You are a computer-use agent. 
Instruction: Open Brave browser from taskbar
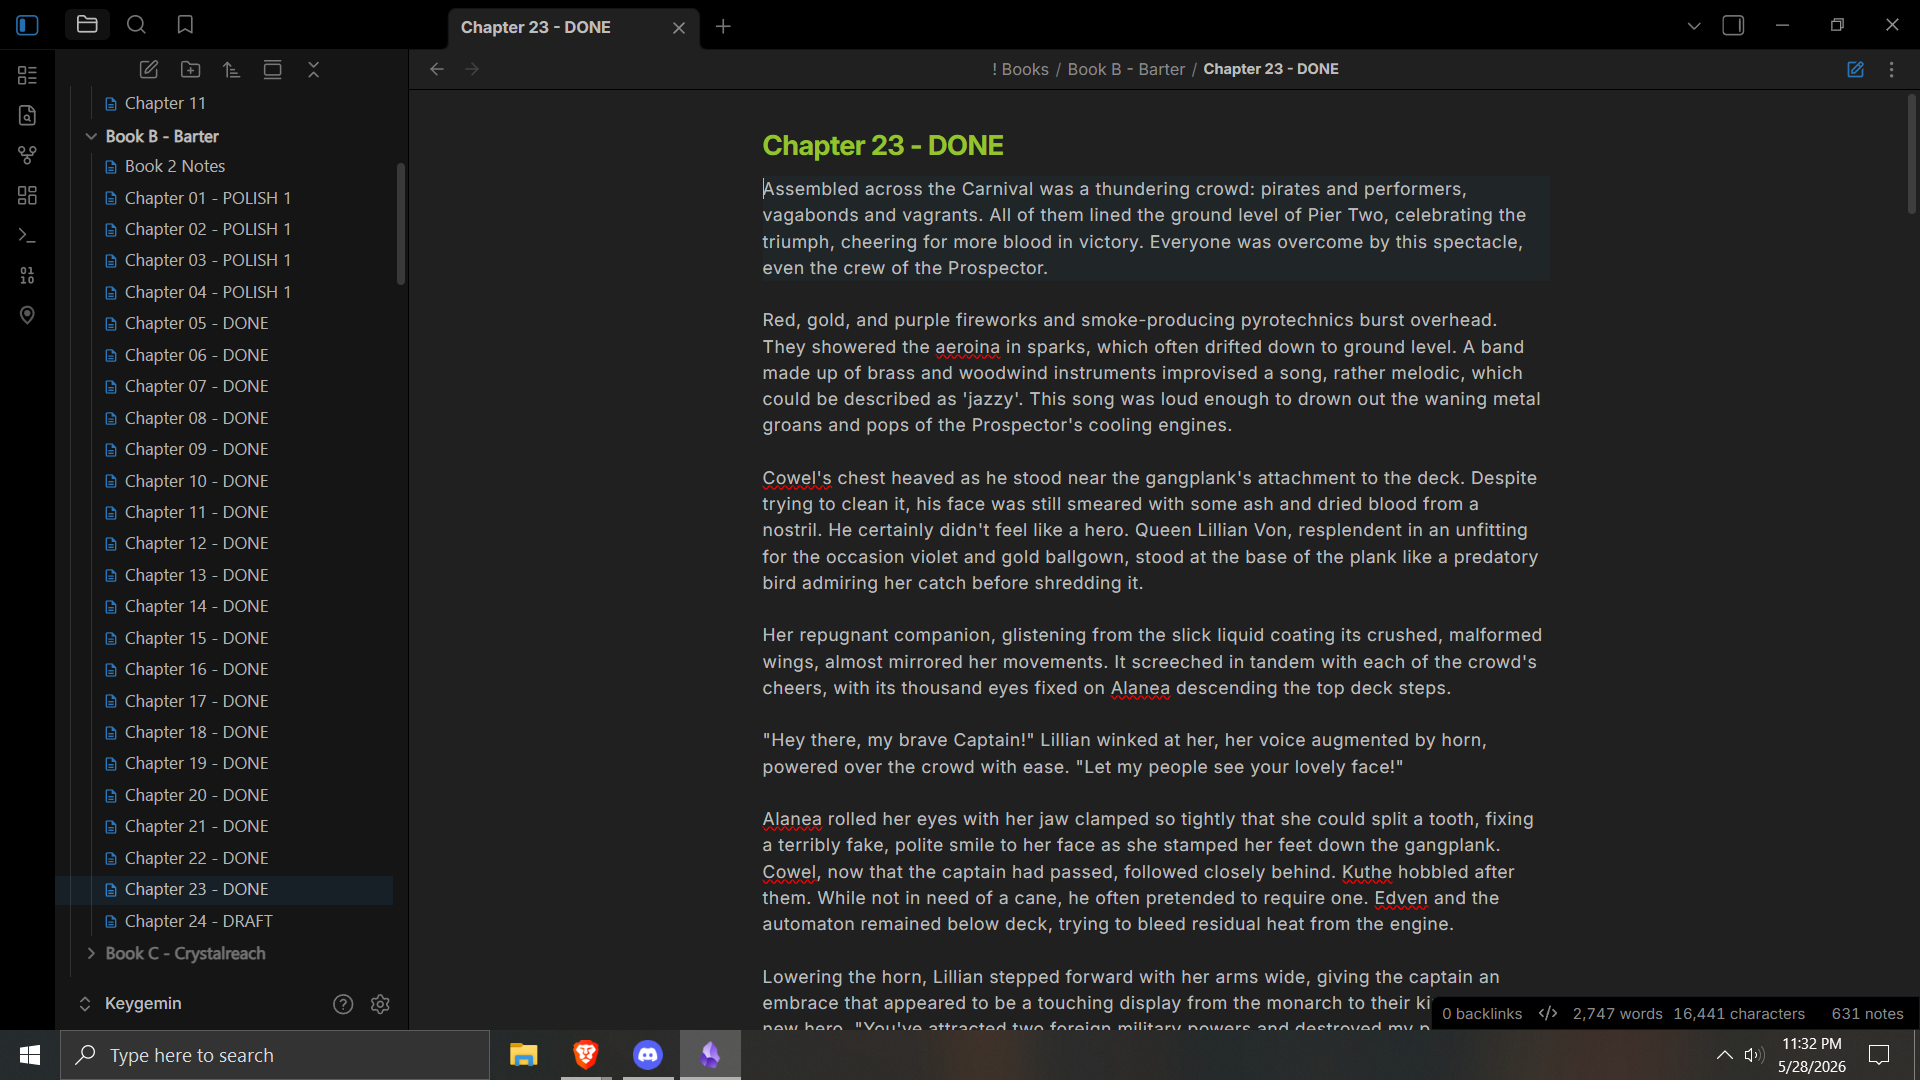pos(585,1055)
